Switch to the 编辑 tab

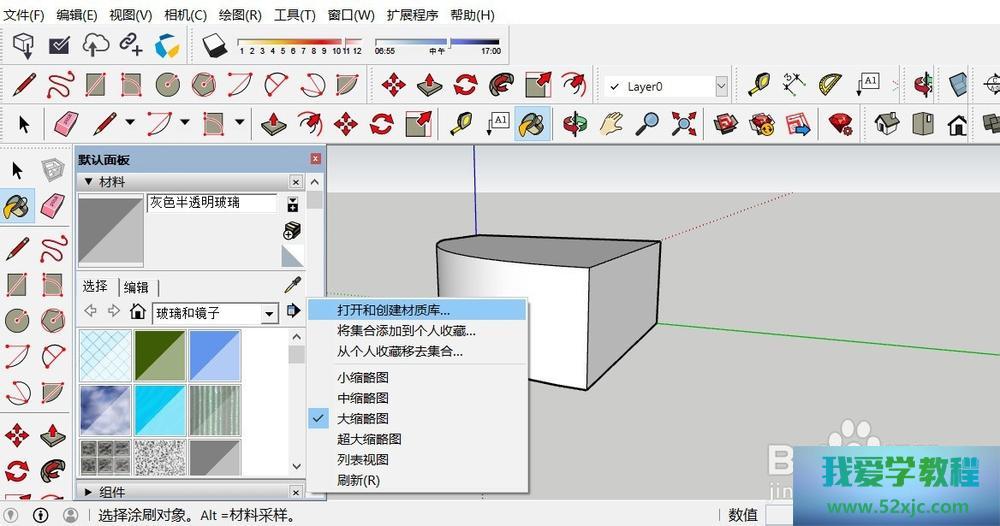click(137, 287)
